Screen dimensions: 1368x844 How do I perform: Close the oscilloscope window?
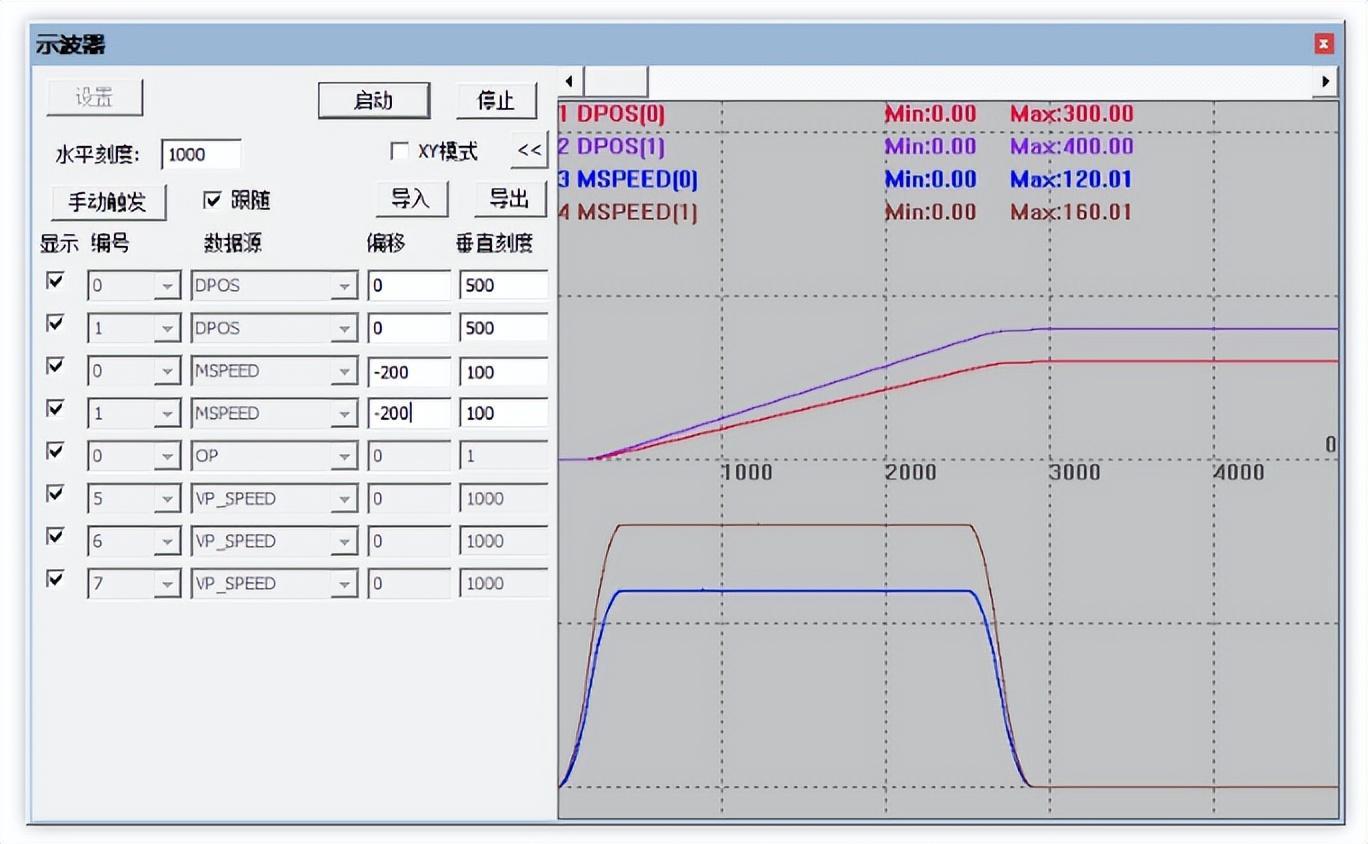(1324, 44)
